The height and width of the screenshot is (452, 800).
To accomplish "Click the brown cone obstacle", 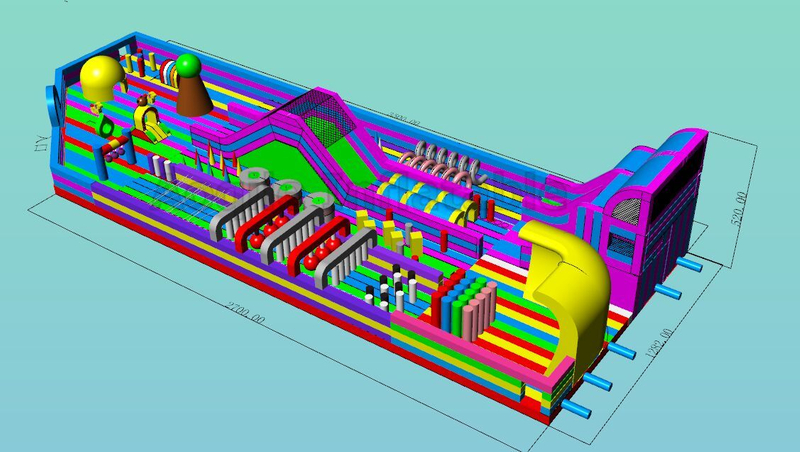I will click(194, 96).
